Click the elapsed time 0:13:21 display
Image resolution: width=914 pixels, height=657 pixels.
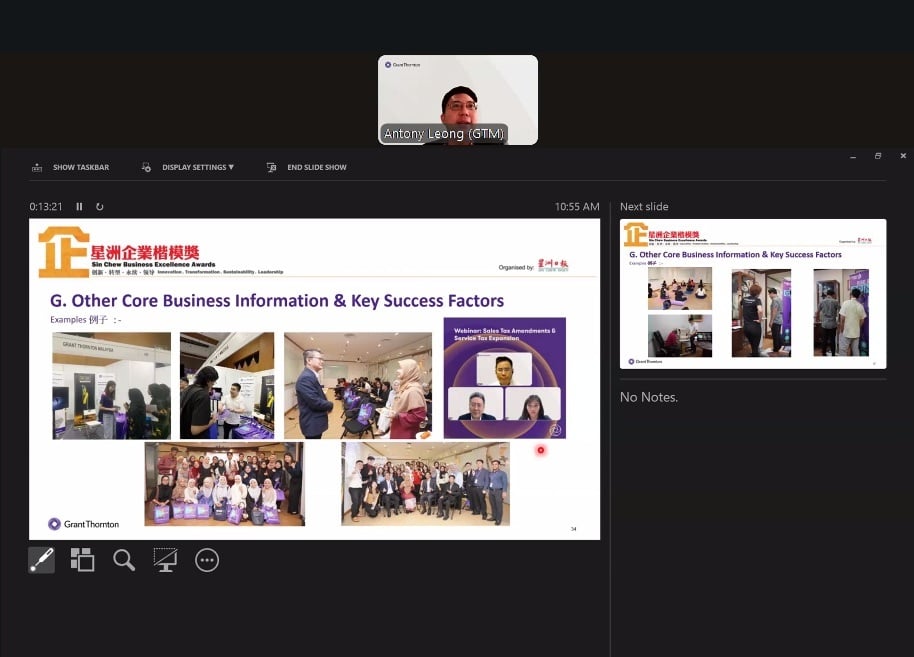tap(46, 207)
